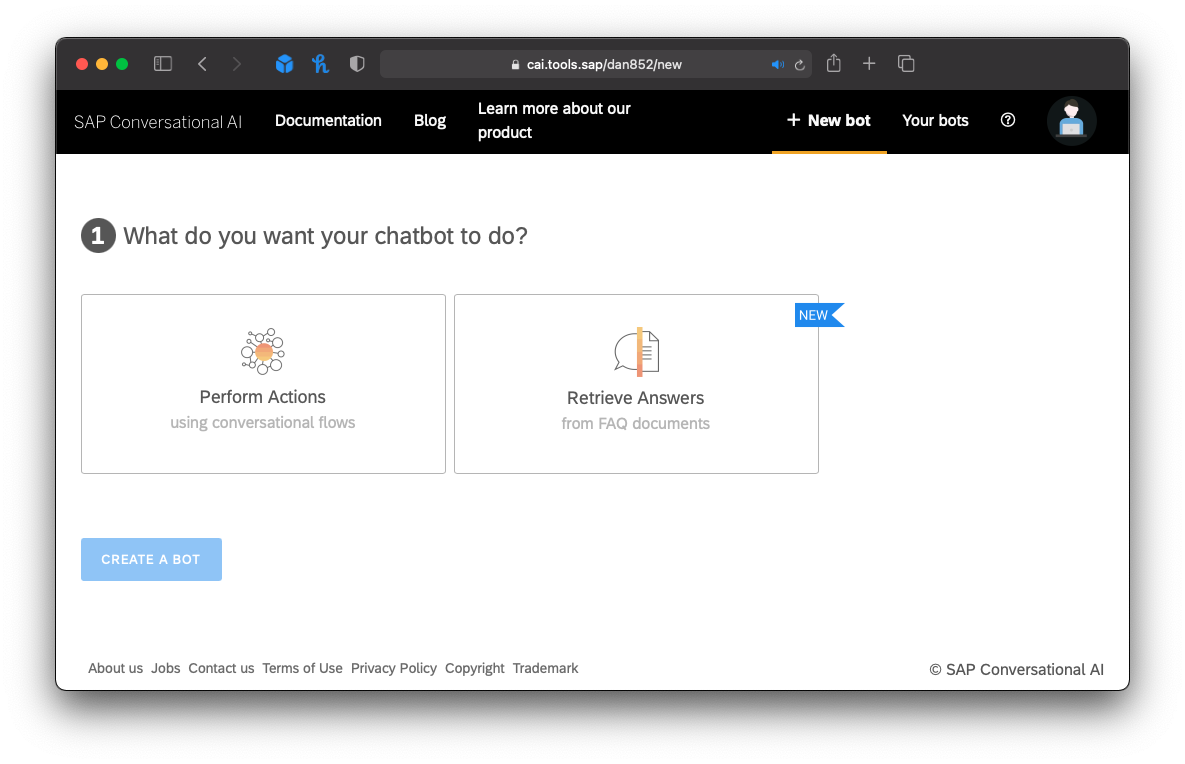This screenshot has width=1185, height=764.
Task: Click the 'from FAQ documents' subtitle
Action: (x=636, y=423)
